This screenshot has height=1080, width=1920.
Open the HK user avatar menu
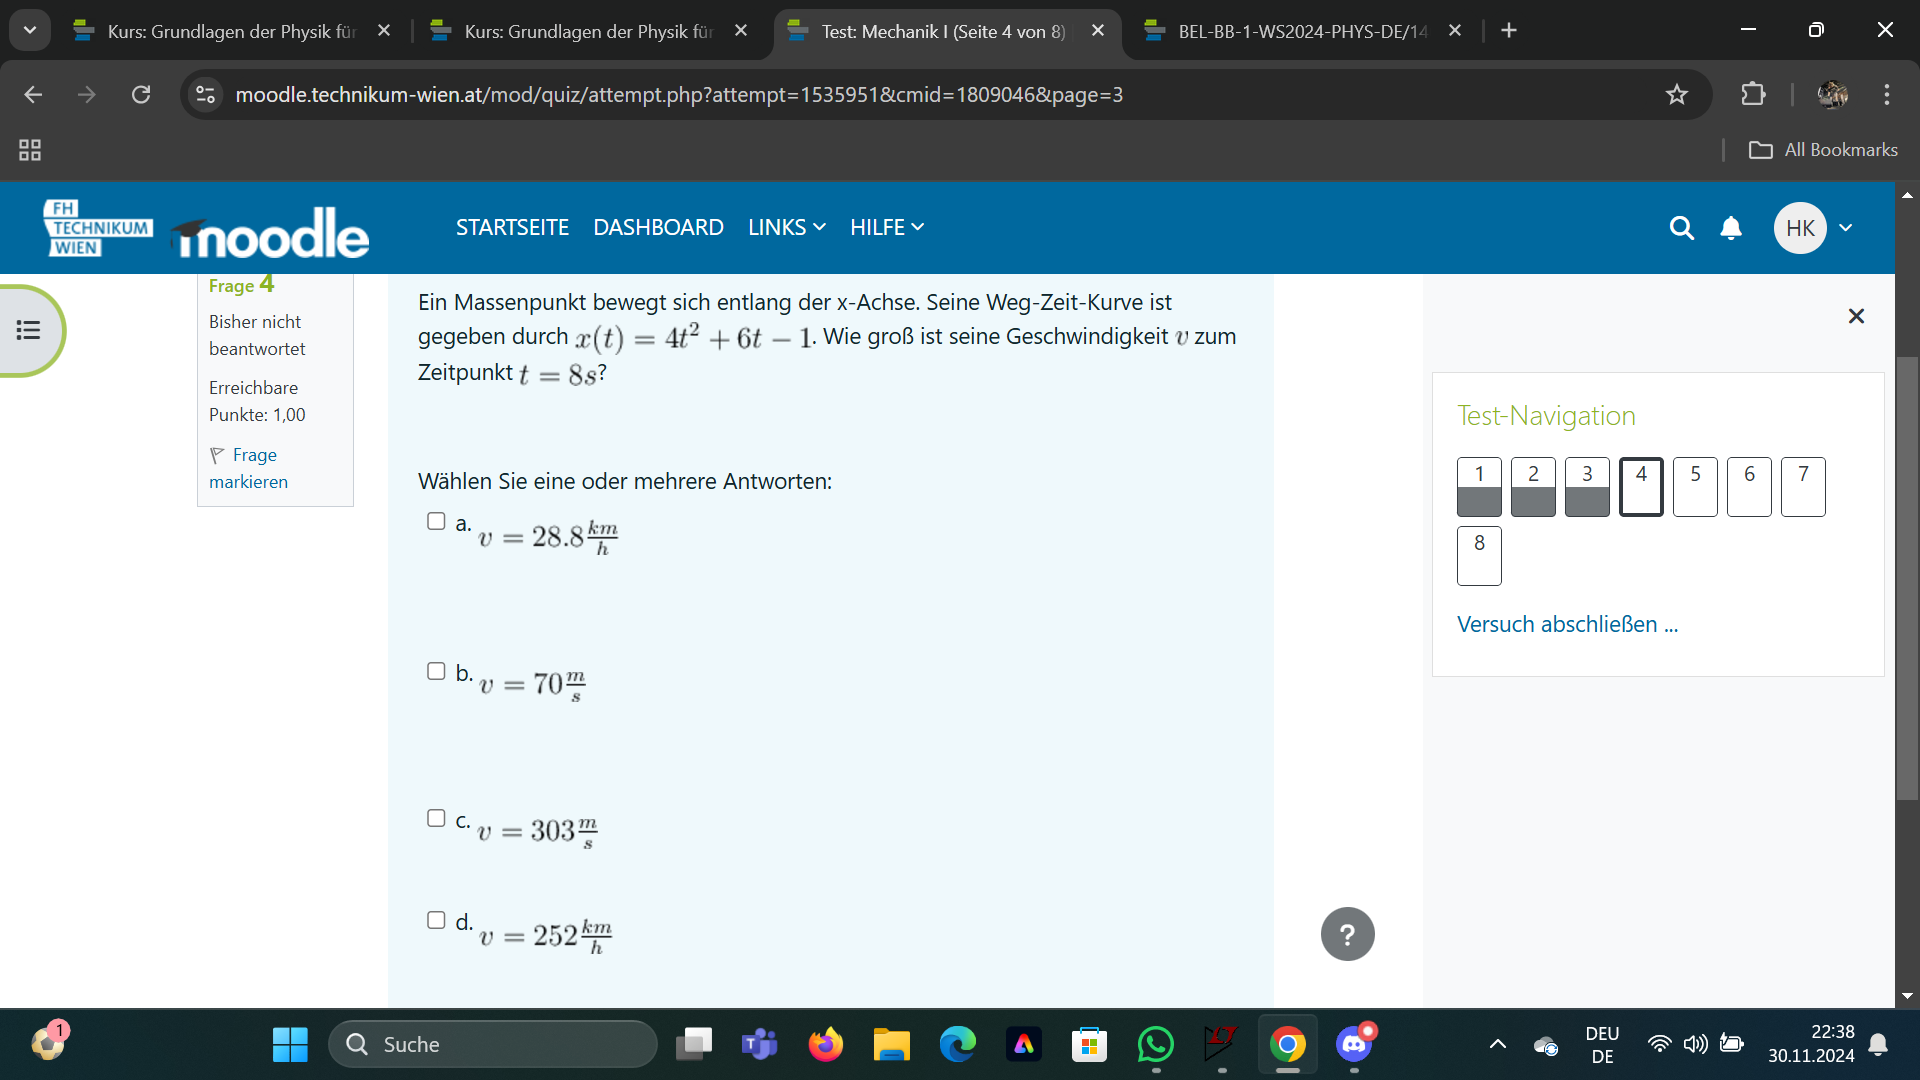click(x=1800, y=228)
